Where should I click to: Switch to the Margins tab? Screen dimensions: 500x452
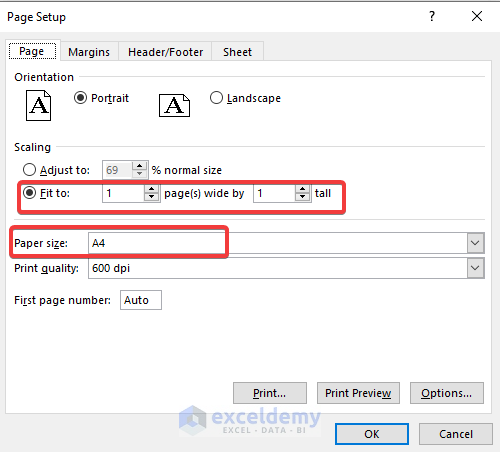pyautogui.click(x=89, y=52)
